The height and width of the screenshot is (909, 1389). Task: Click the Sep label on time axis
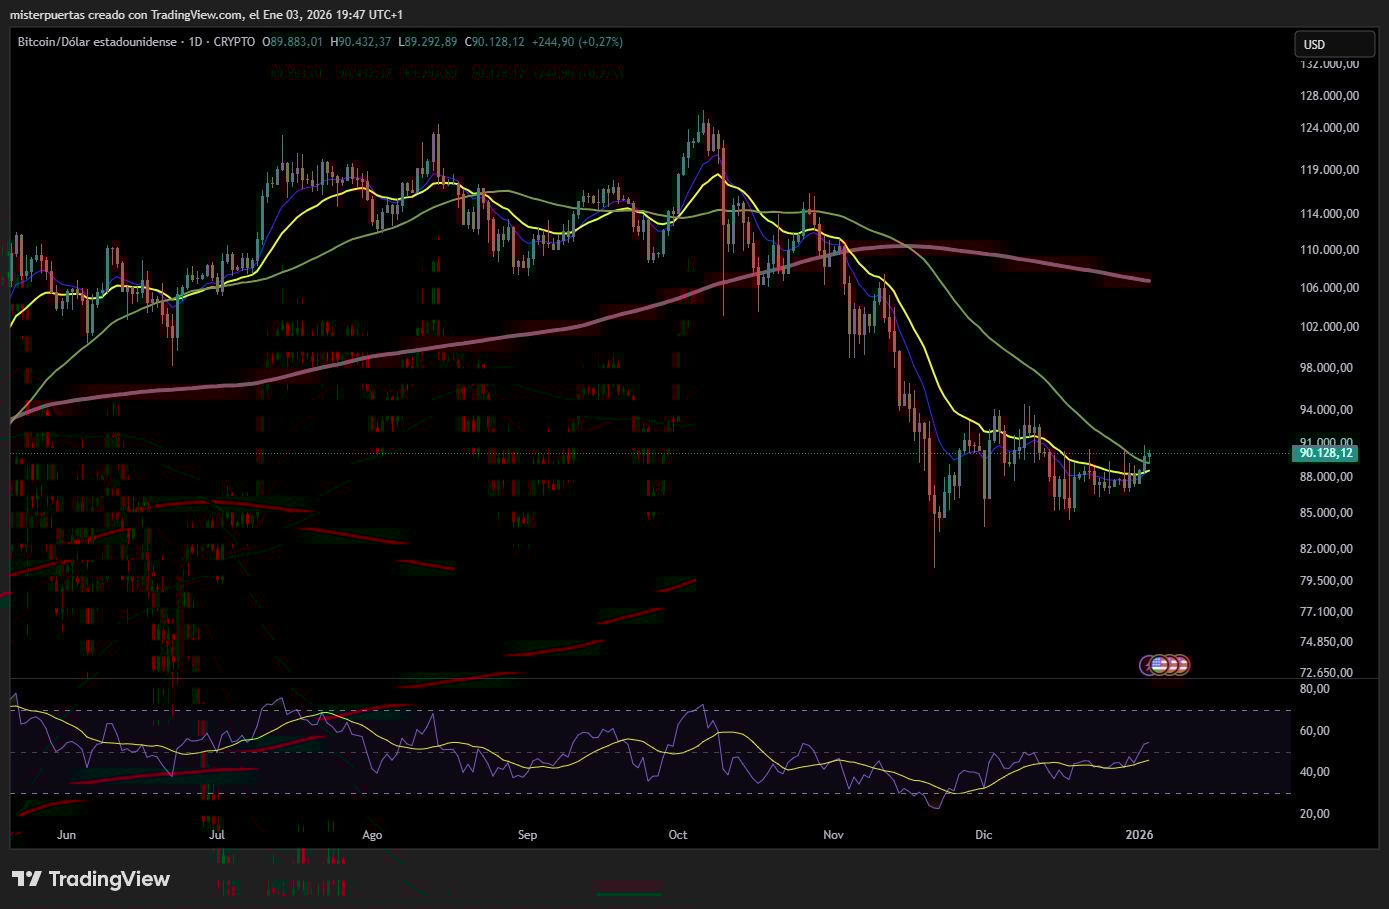(528, 835)
